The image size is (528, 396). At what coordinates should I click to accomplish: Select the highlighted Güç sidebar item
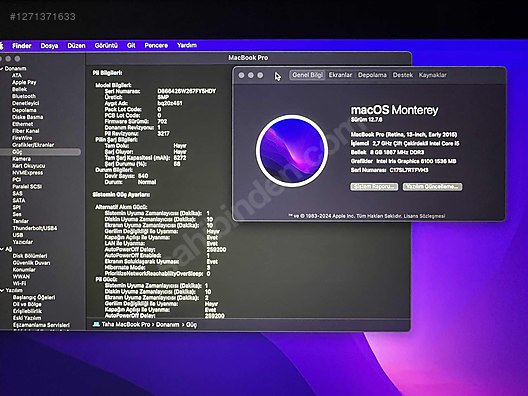pyautogui.click(x=40, y=152)
